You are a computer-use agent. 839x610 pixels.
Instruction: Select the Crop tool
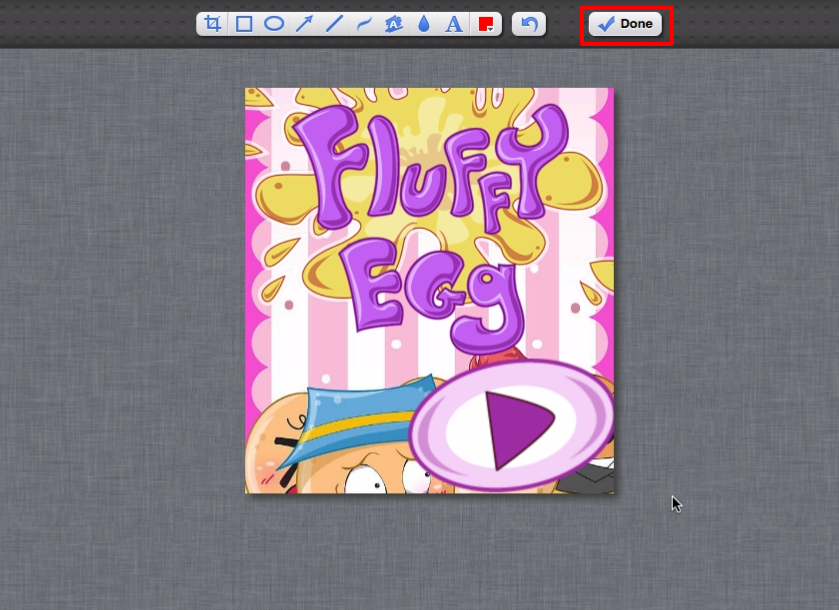click(x=213, y=24)
